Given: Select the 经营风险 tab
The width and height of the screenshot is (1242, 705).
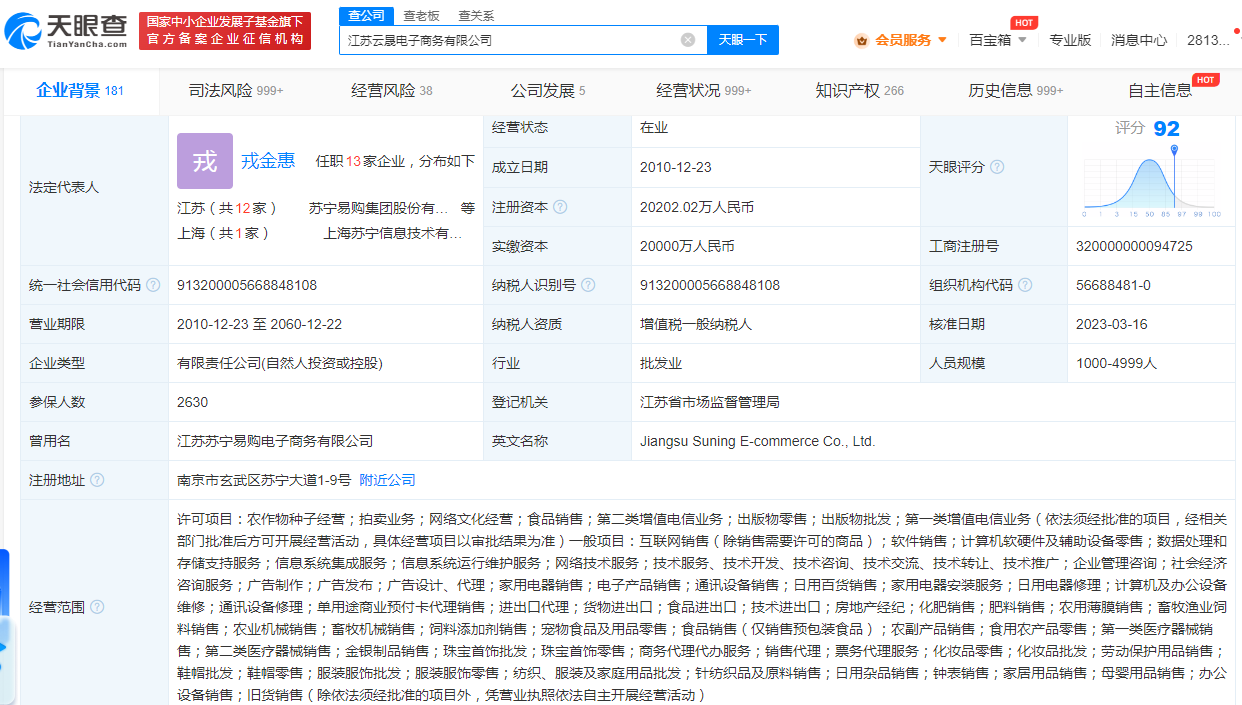Looking at the screenshot, I should tap(392, 91).
